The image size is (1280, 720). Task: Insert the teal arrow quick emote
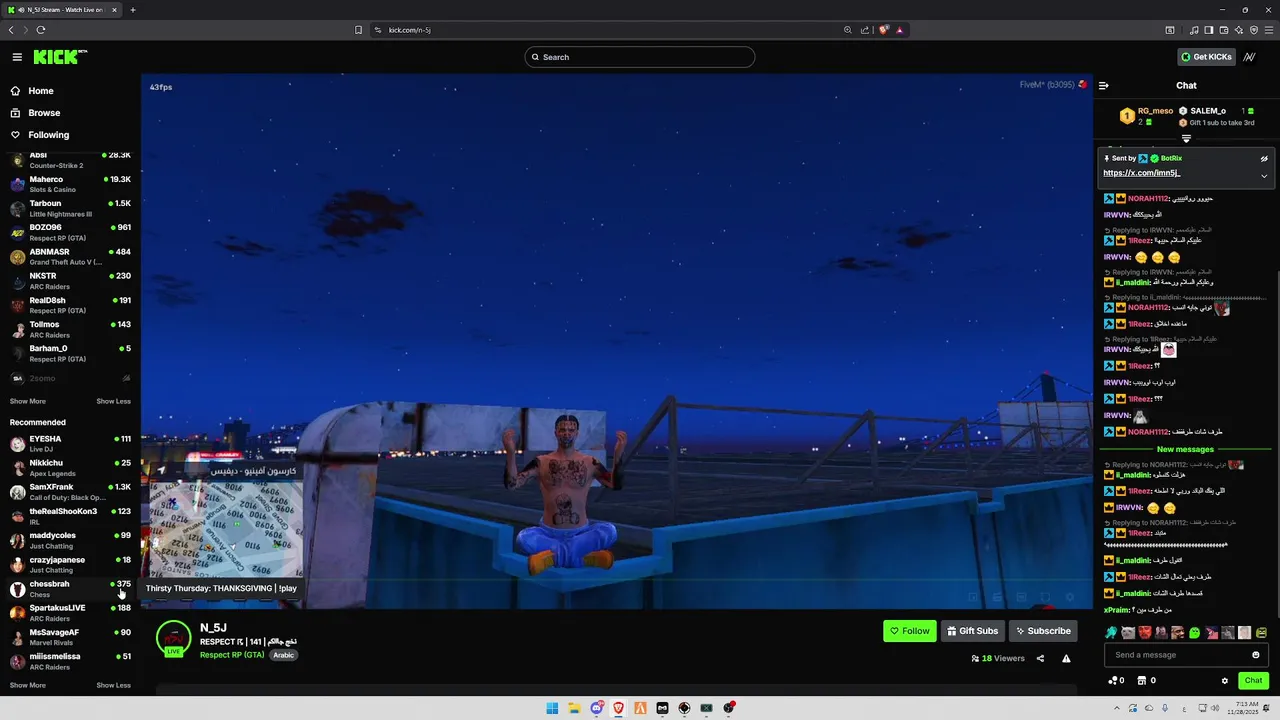click(x=1111, y=633)
